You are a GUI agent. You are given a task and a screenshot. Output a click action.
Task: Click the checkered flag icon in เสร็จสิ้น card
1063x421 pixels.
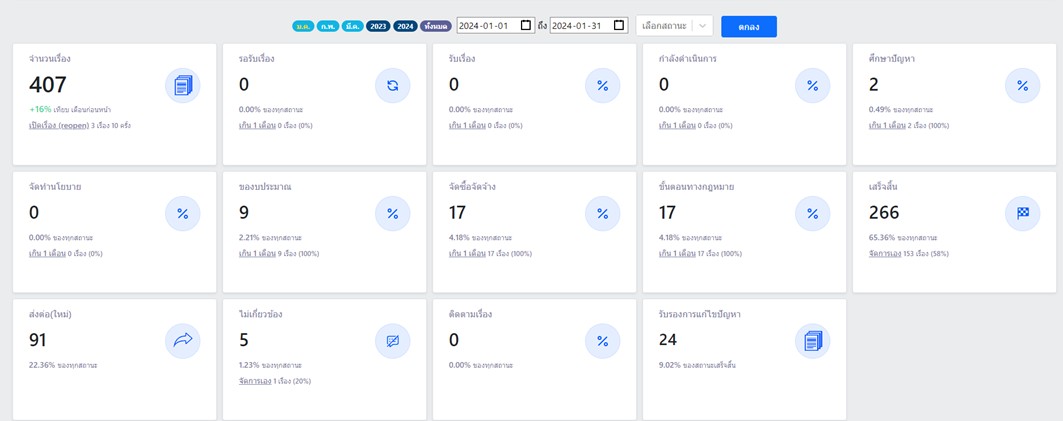pyautogui.click(x=1022, y=213)
